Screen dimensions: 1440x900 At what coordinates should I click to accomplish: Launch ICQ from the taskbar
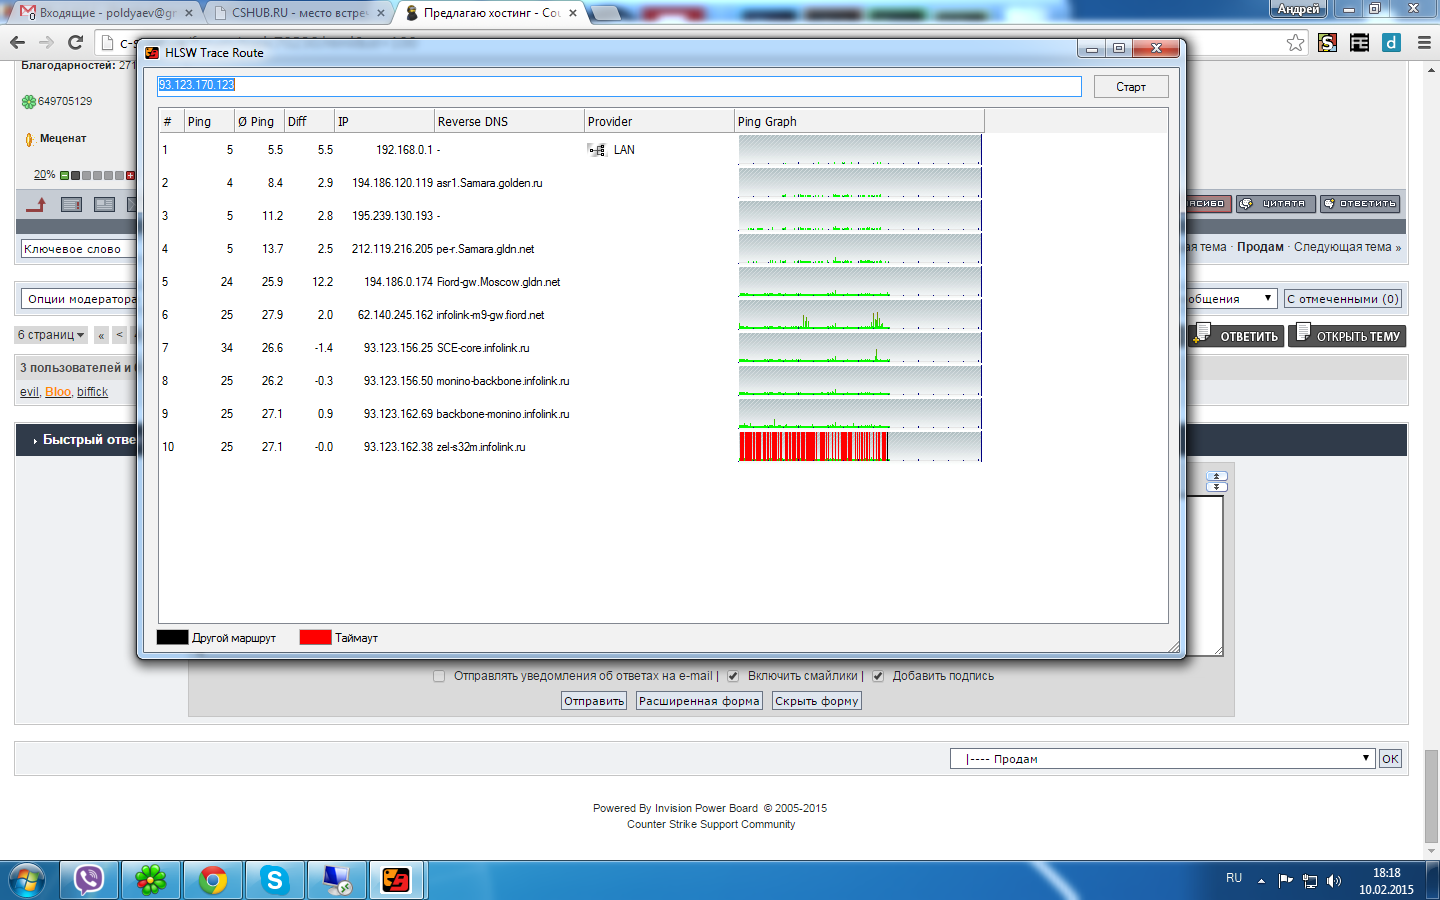coord(151,880)
